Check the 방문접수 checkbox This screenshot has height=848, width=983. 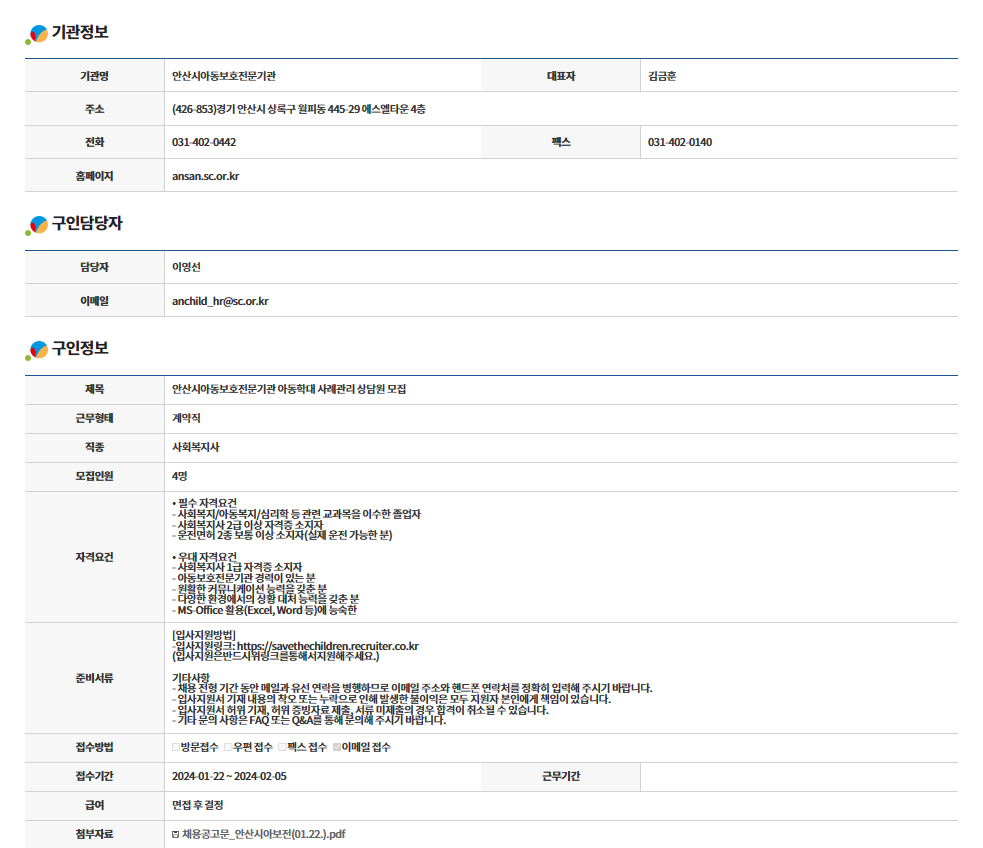(x=176, y=747)
